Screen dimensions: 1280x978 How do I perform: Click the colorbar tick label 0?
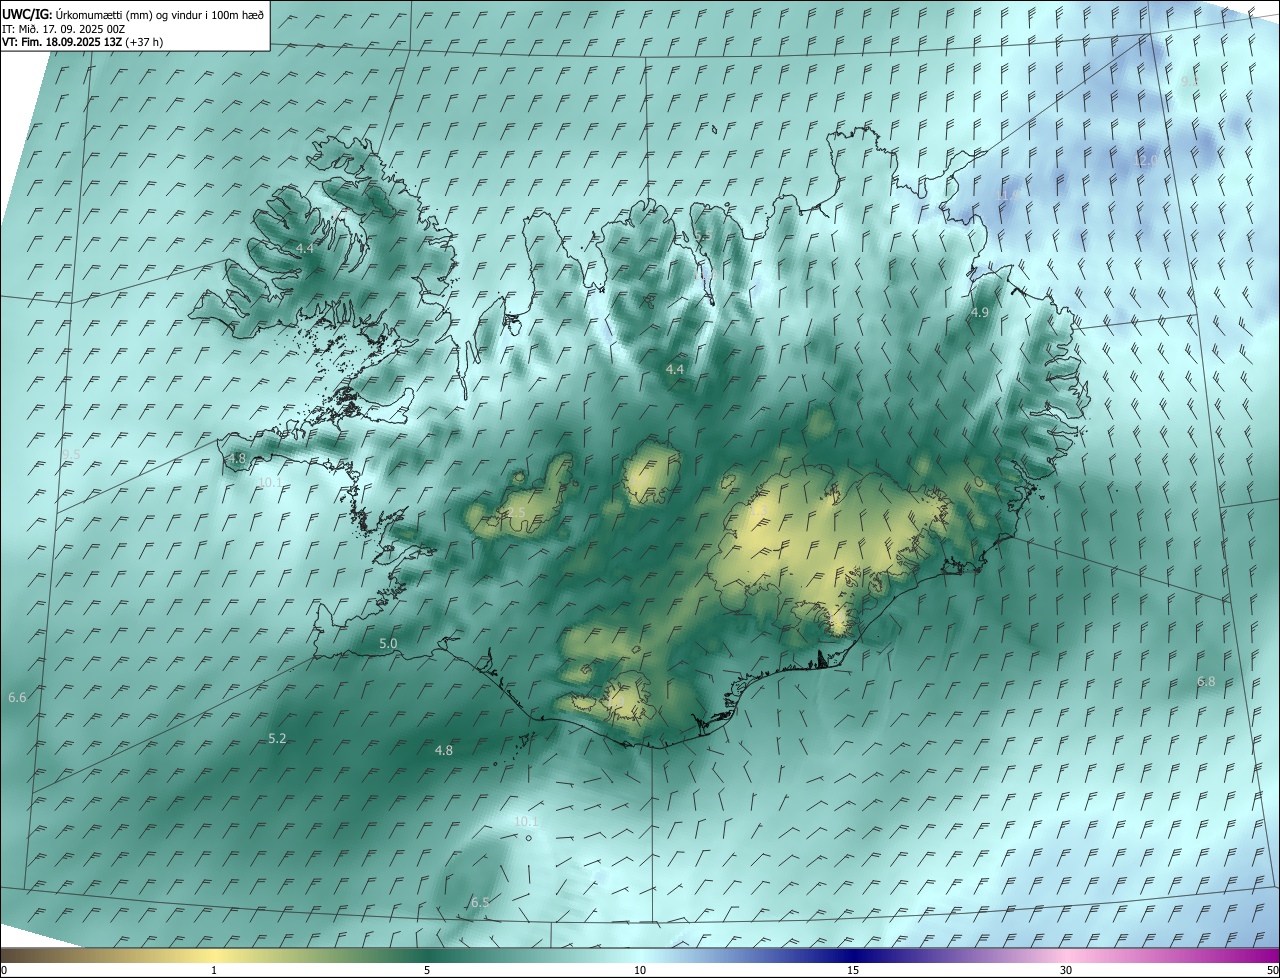[4, 970]
